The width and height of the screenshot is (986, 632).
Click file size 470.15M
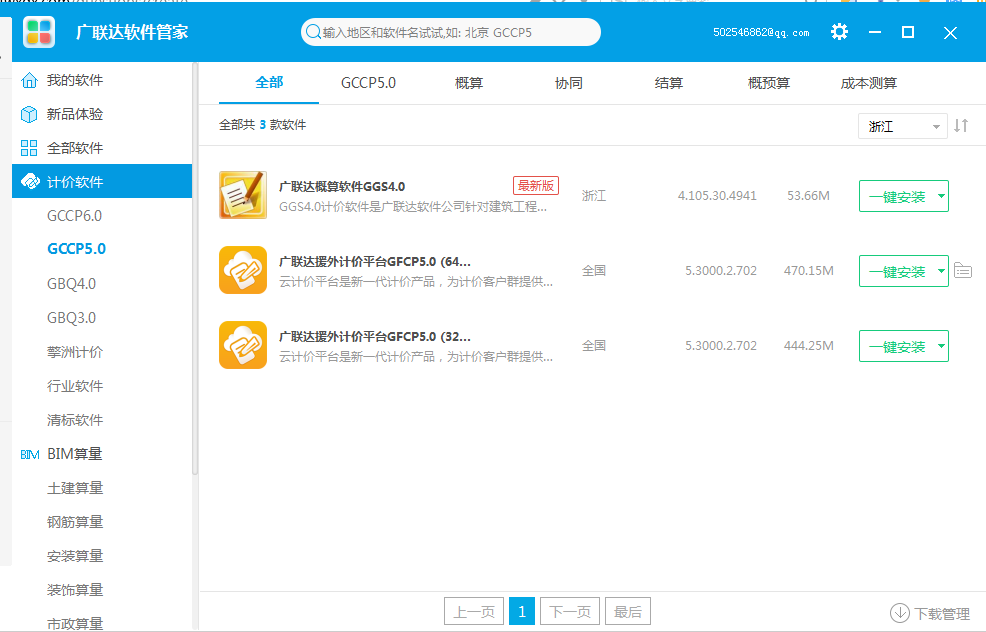[x=809, y=270]
